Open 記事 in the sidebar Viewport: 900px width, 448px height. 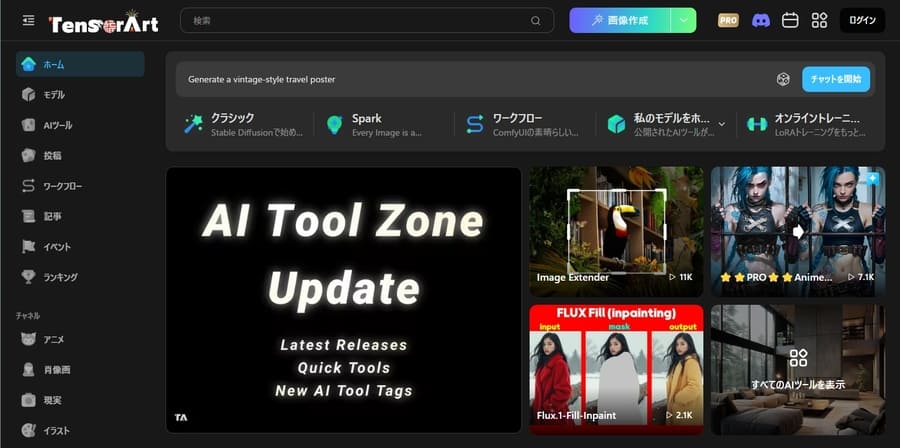pos(80,216)
